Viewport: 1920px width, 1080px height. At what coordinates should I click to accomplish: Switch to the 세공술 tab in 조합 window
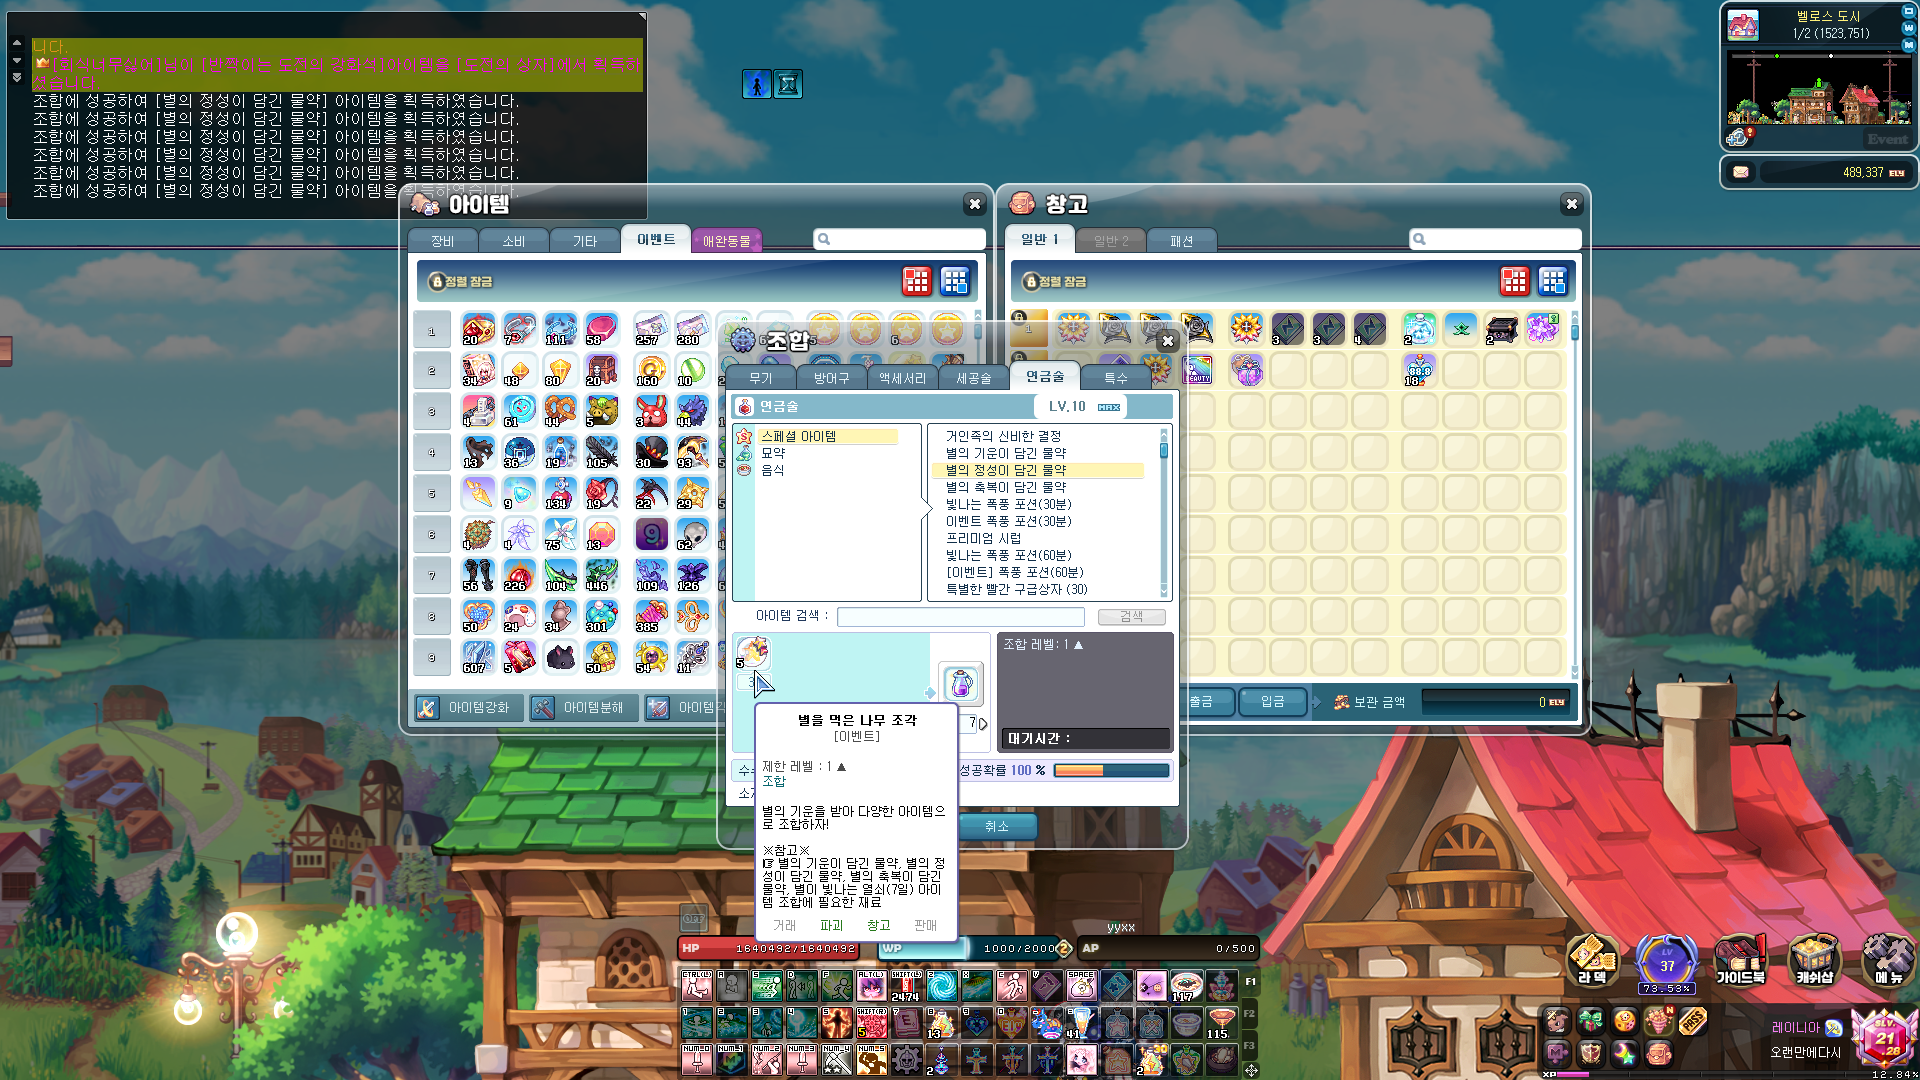pos(973,378)
